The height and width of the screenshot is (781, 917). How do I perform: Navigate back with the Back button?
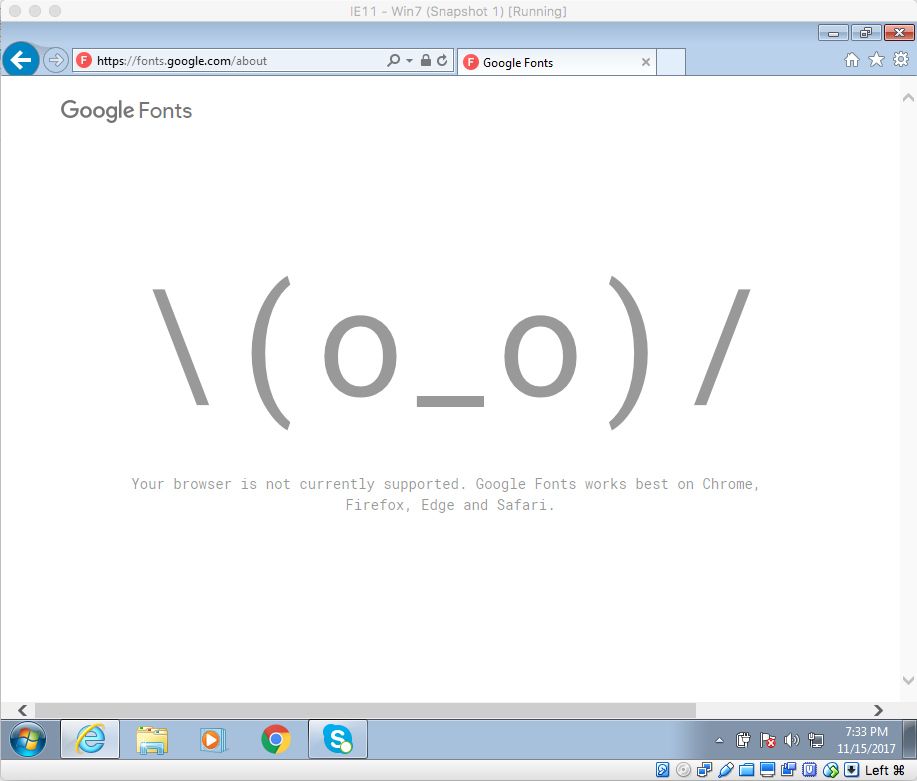(20, 59)
